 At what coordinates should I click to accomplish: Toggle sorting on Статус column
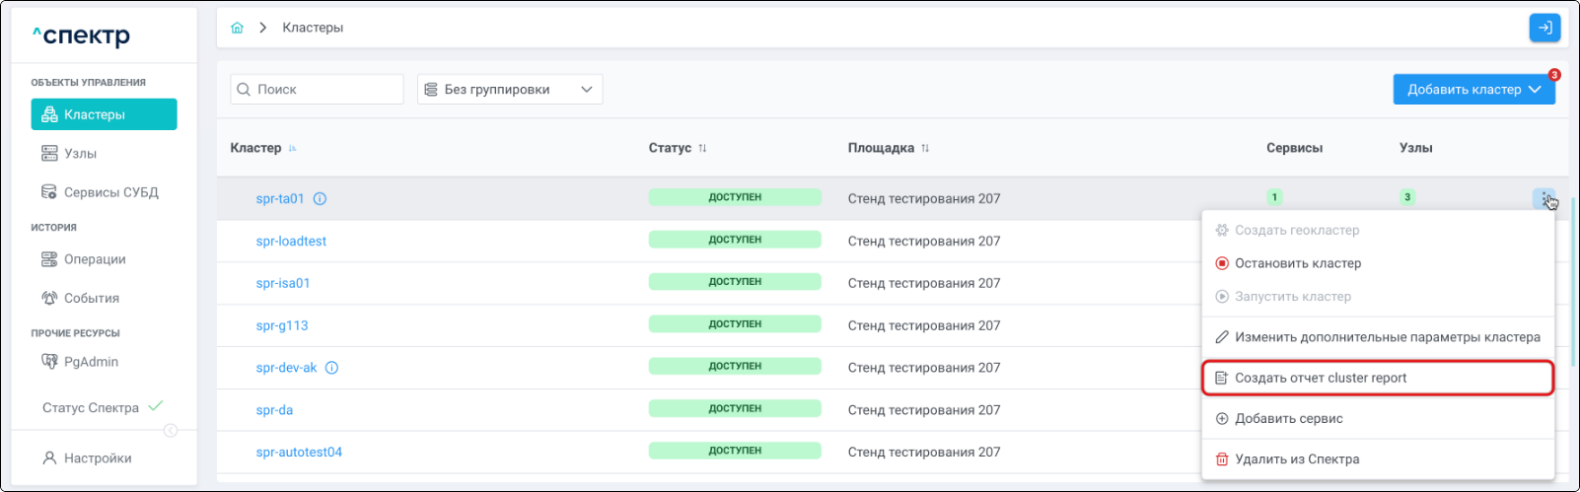(x=702, y=148)
